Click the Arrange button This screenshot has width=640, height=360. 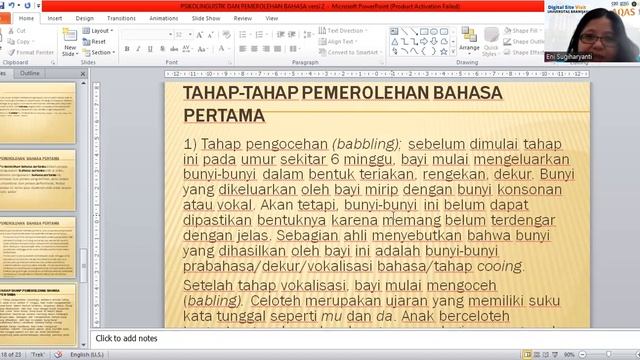click(469, 41)
